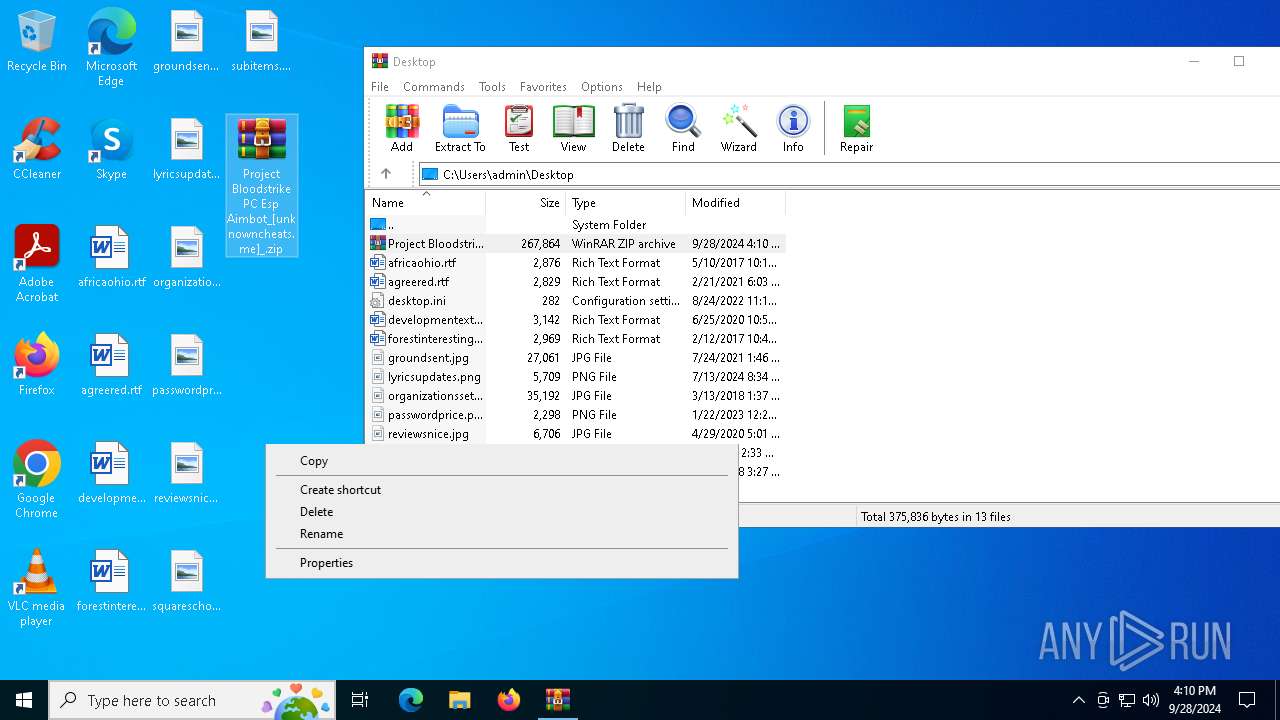Open the Options menu

(x=601, y=87)
